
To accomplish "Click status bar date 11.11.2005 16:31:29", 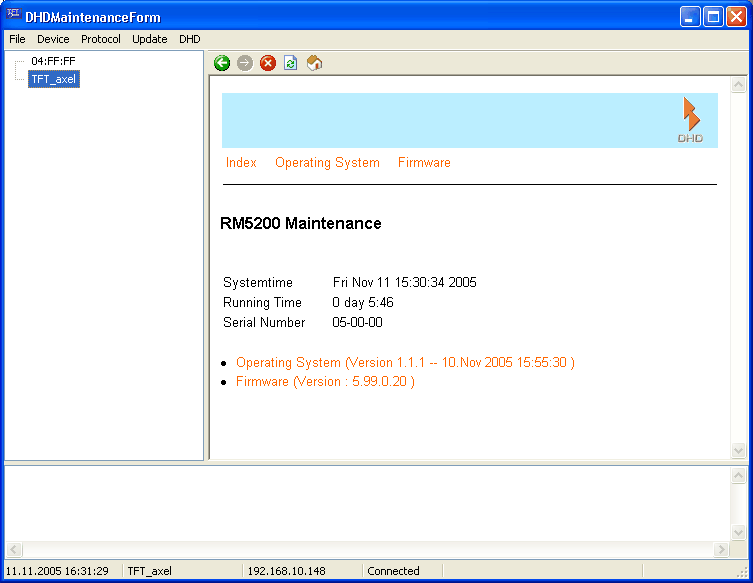I will tap(57, 571).
